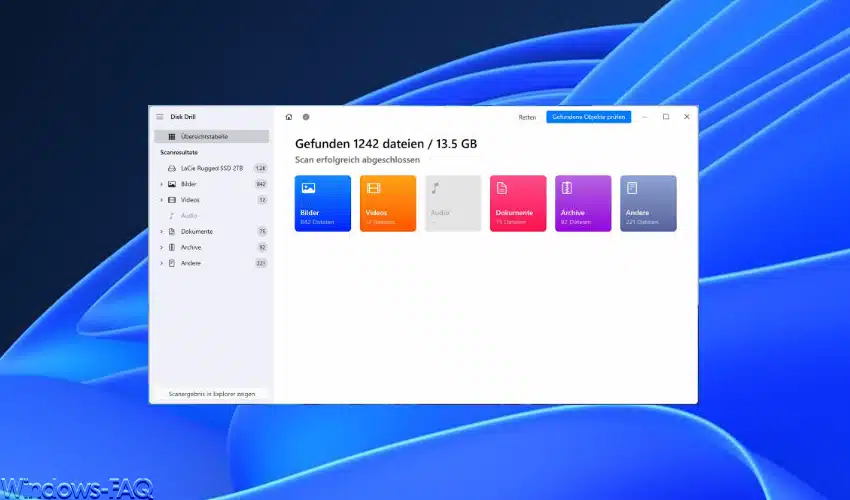The width and height of the screenshot is (850, 500).
Task: Click the document icon of the sidebar Dokumente row
Action: click(x=172, y=231)
